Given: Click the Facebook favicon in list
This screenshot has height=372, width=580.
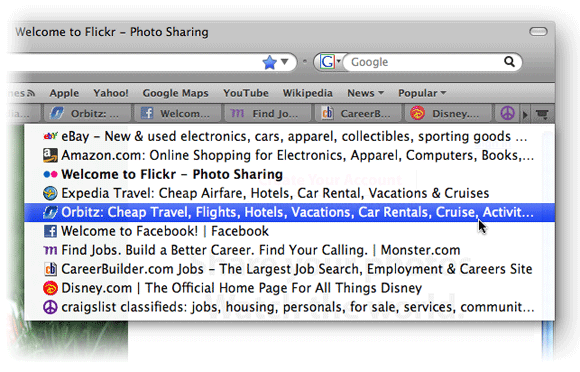Looking at the screenshot, I should click(x=50, y=231).
